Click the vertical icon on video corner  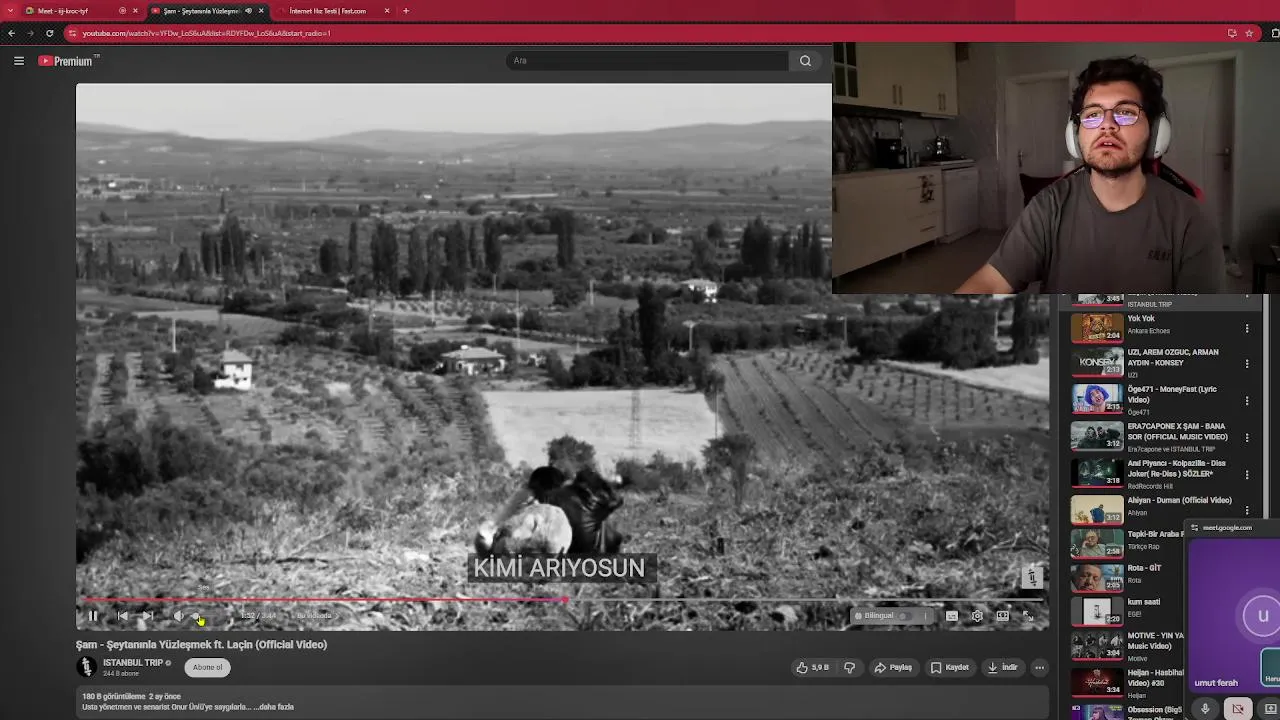pos(1033,577)
